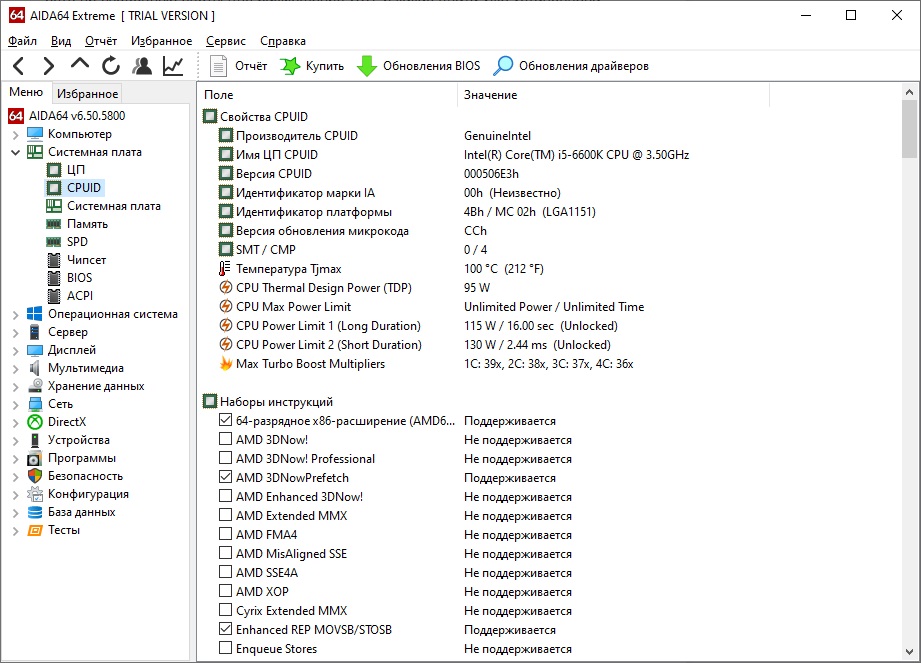
Task: Click the Back navigation arrow
Action: click(x=19, y=66)
